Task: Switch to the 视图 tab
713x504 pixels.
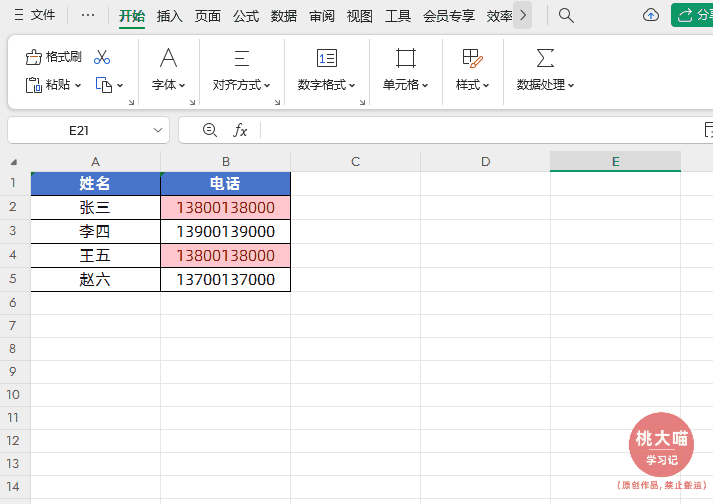Action: [360, 16]
